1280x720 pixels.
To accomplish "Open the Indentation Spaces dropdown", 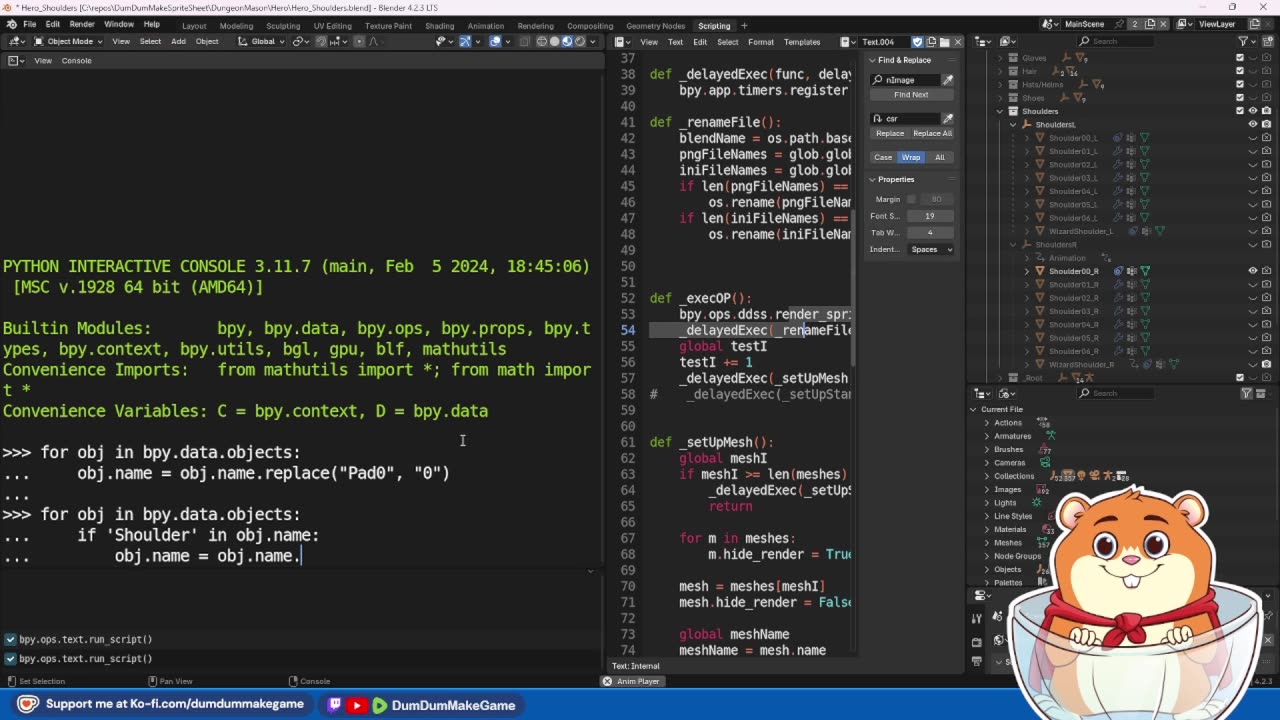I will (x=930, y=249).
